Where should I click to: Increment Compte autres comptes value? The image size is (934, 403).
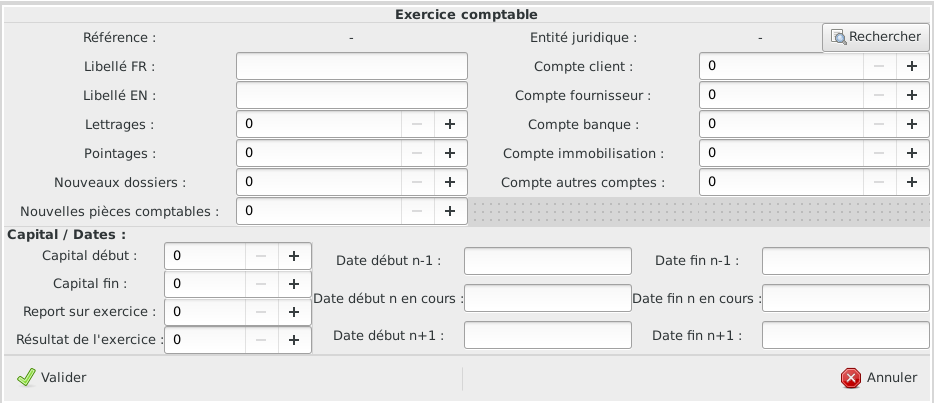912,182
